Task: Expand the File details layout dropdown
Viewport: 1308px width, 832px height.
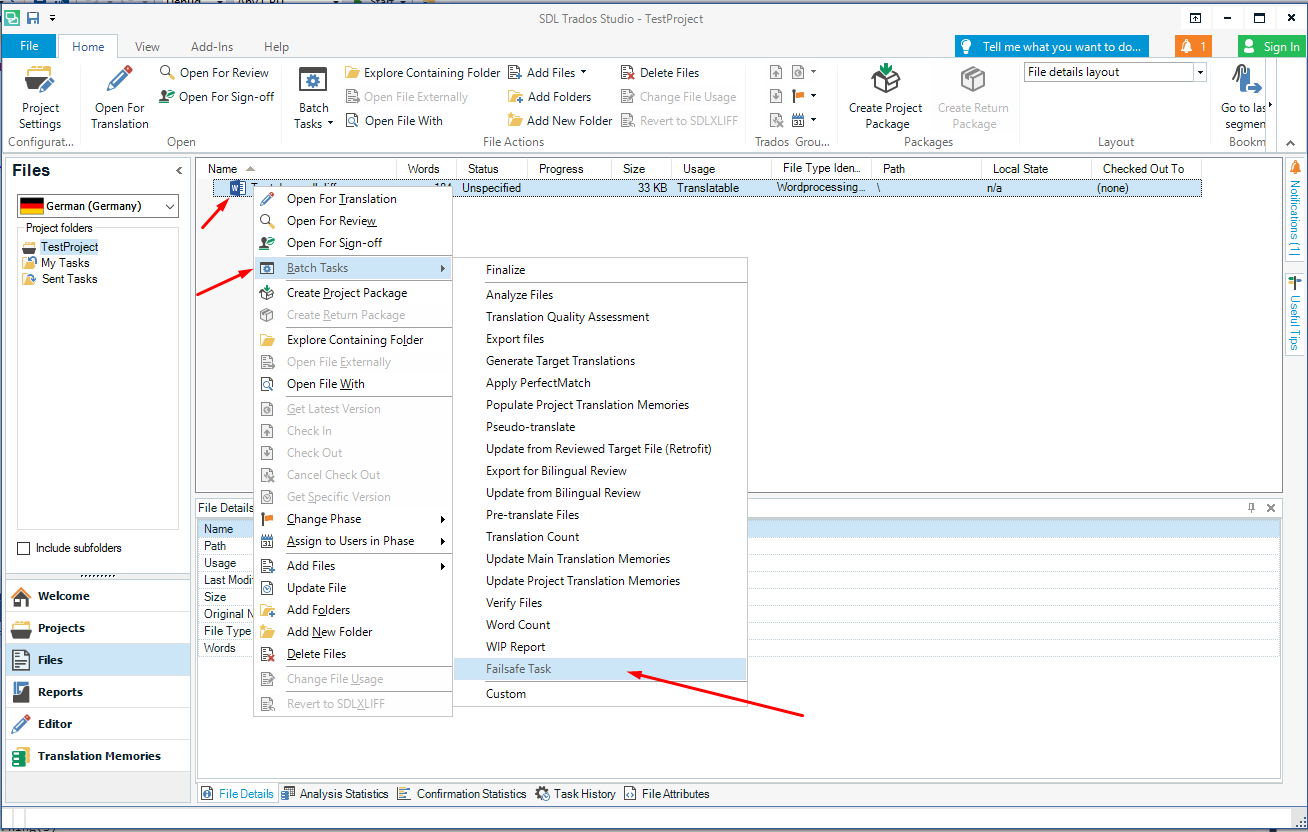Action: pyautogui.click(x=1199, y=72)
